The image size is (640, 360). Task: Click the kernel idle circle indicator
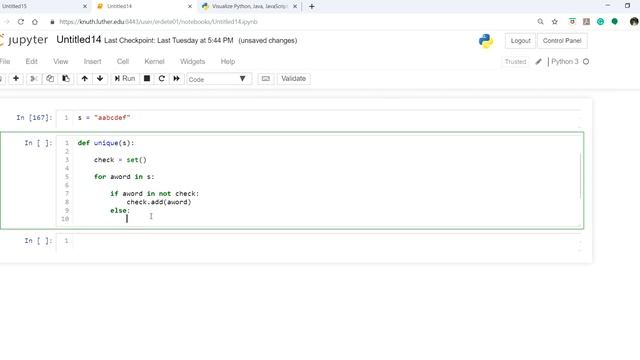coord(586,62)
